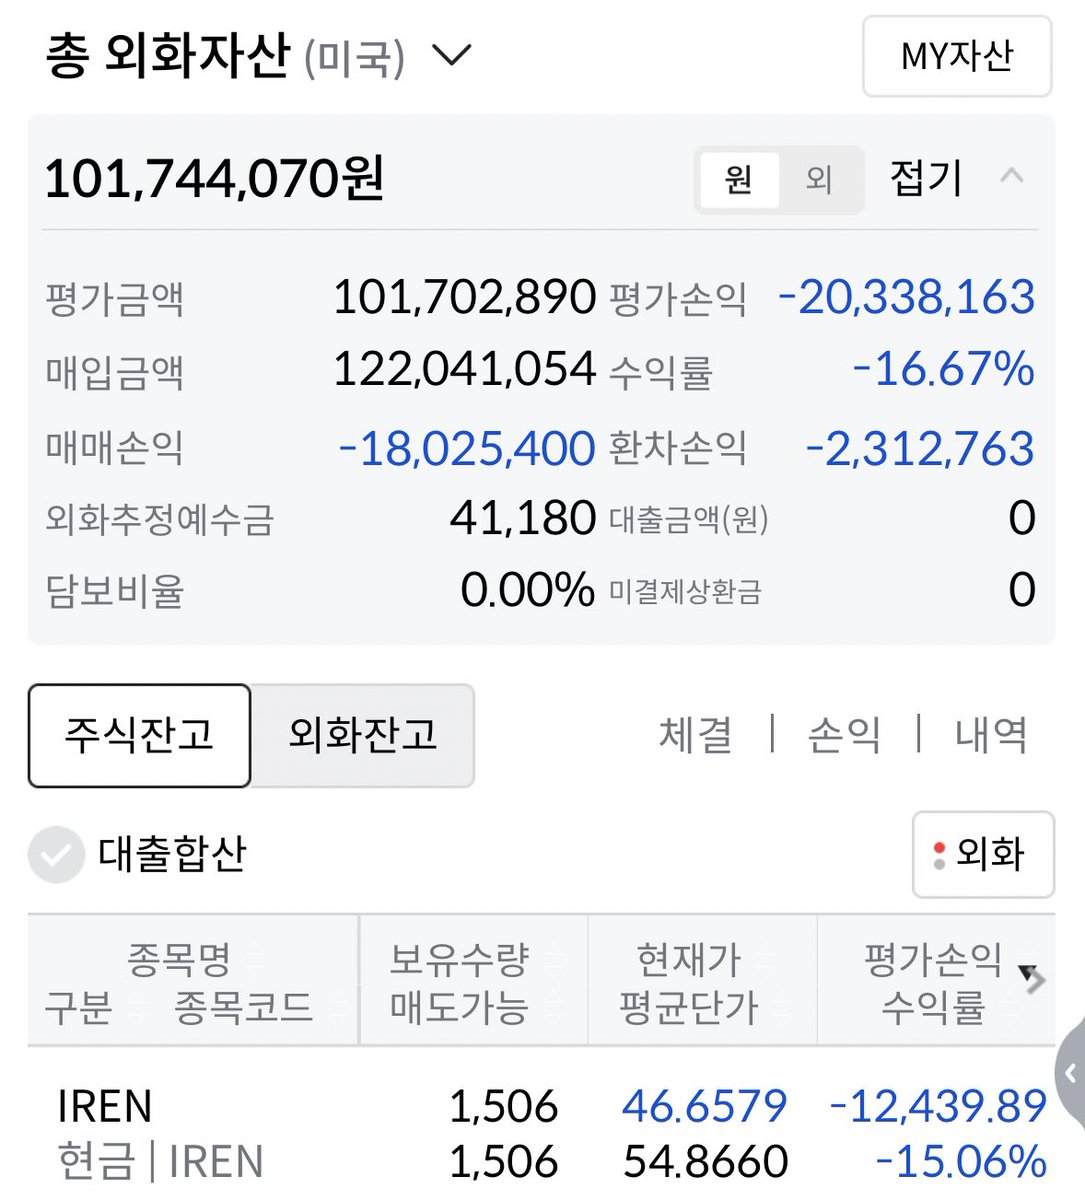Image resolution: width=1085 pixels, height=1200 pixels.
Task: Switch currency display to 외
Action: pyautogui.click(x=819, y=179)
